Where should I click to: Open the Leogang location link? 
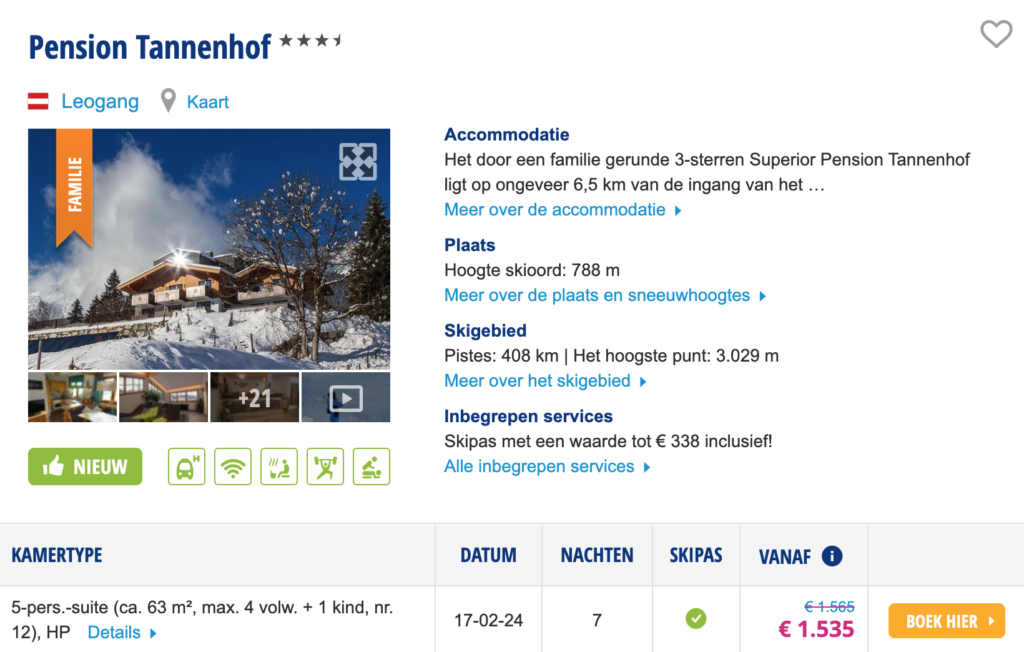pos(99,101)
